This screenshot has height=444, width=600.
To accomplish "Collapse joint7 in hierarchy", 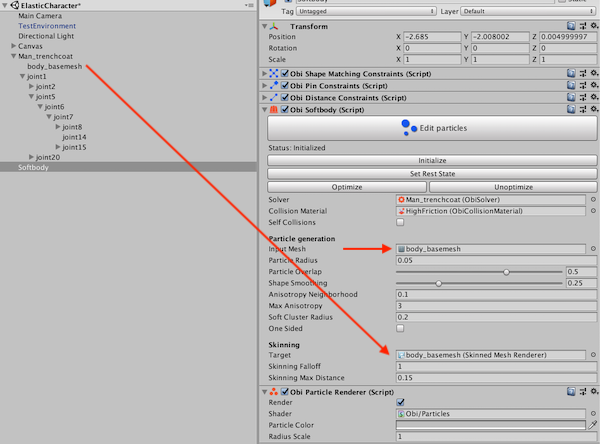I will click(x=49, y=117).
